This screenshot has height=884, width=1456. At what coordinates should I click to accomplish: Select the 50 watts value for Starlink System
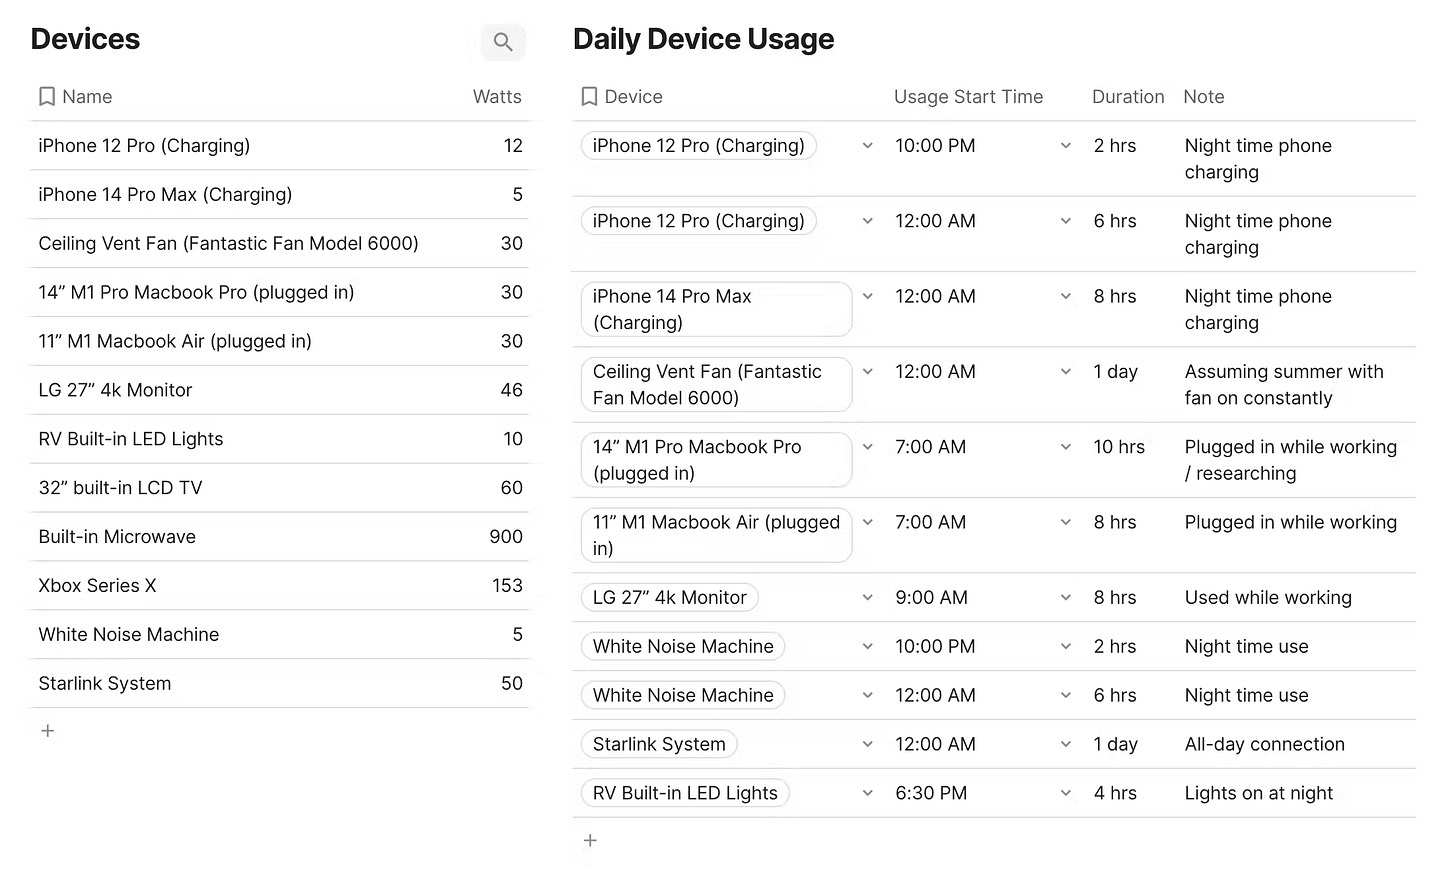(511, 684)
